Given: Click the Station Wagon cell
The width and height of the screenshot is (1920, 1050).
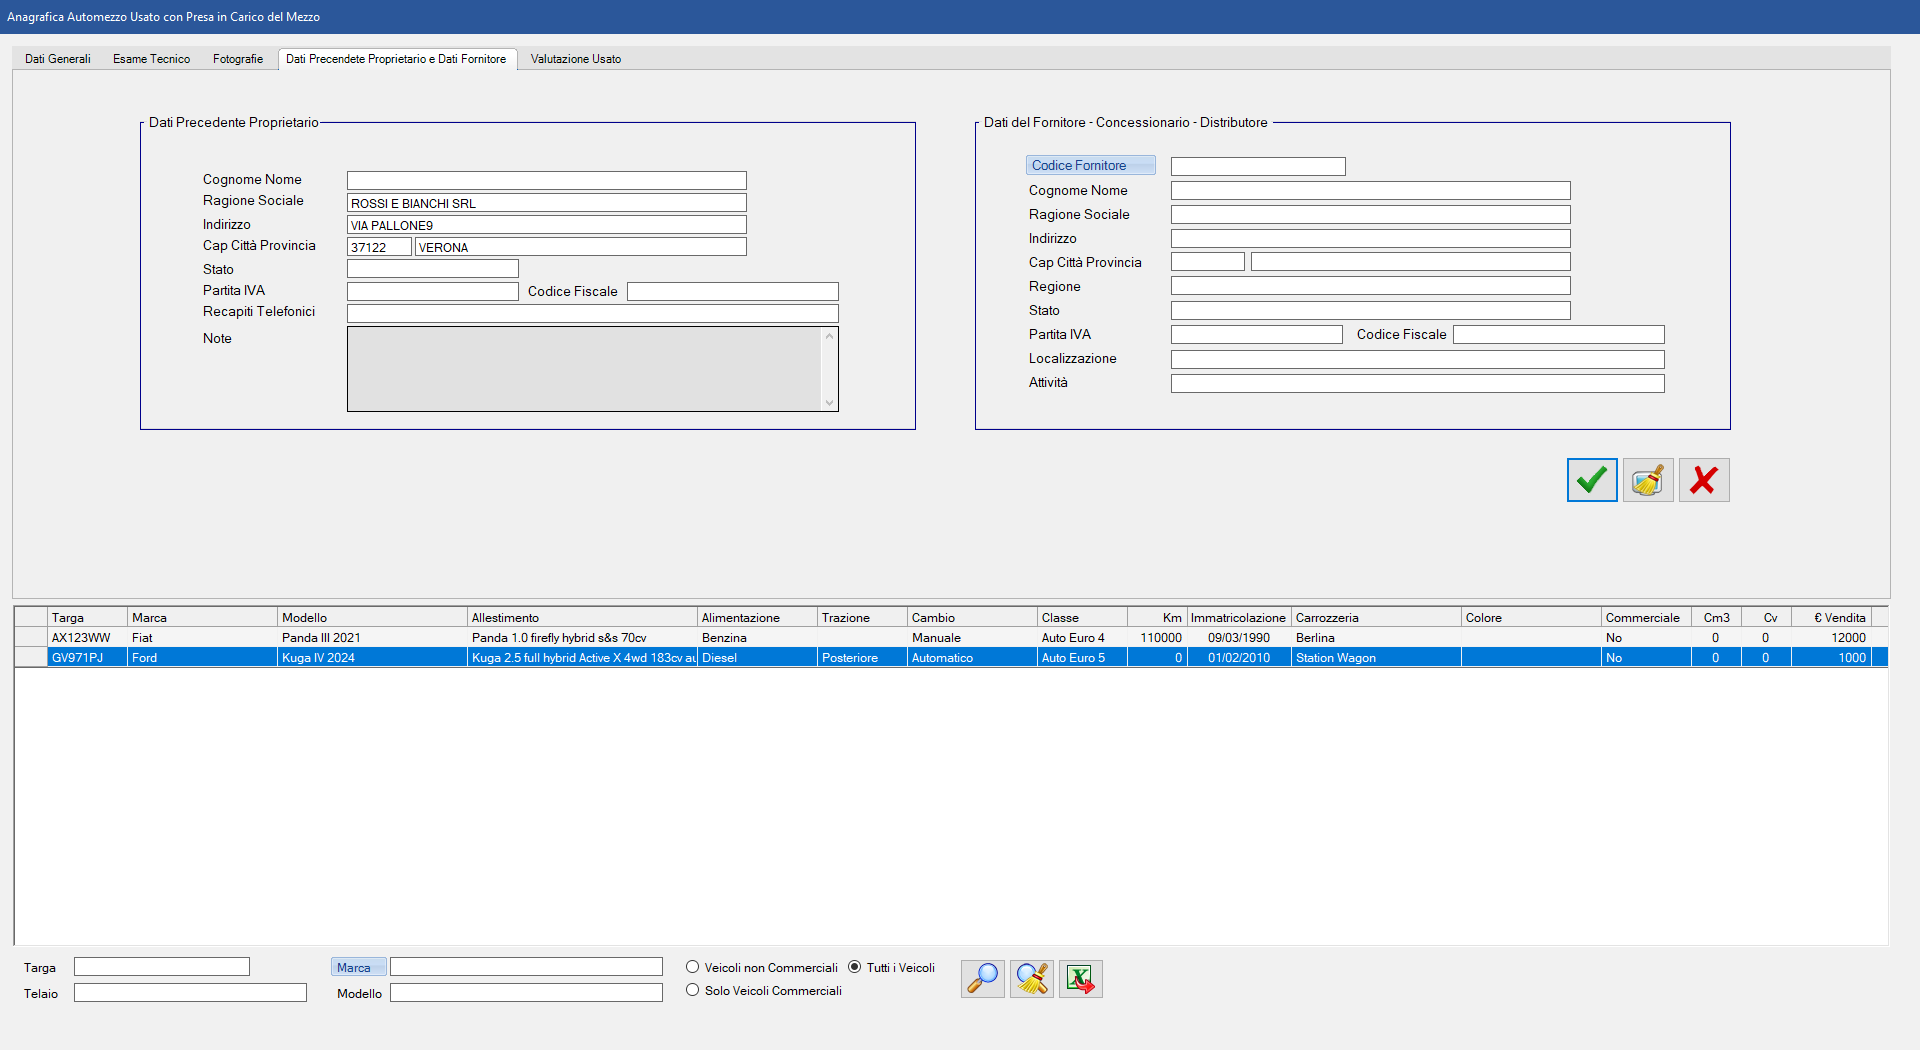Looking at the screenshot, I should (1376, 657).
